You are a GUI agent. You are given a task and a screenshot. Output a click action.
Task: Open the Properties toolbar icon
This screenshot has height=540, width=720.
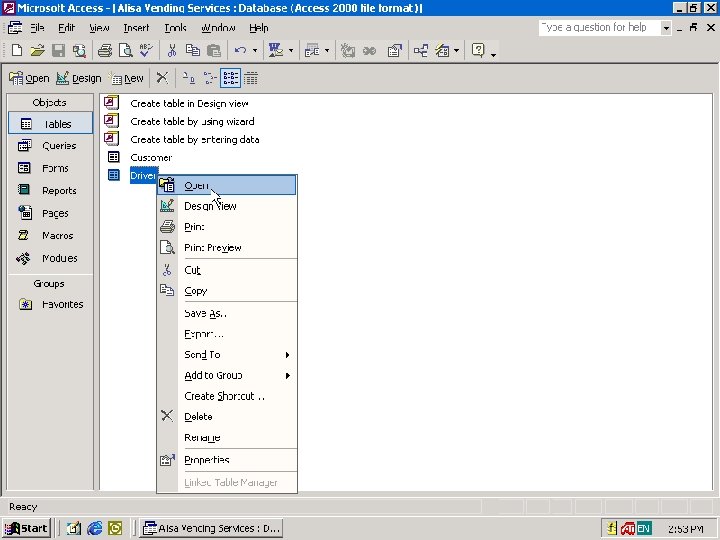click(394, 50)
